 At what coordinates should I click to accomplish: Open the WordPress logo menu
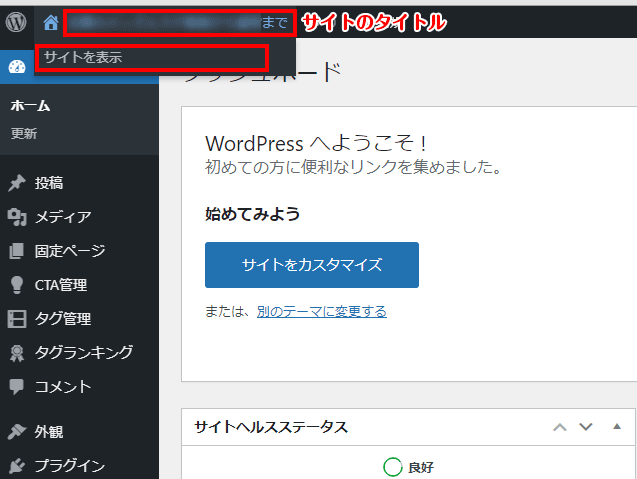click(x=16, y=22)
